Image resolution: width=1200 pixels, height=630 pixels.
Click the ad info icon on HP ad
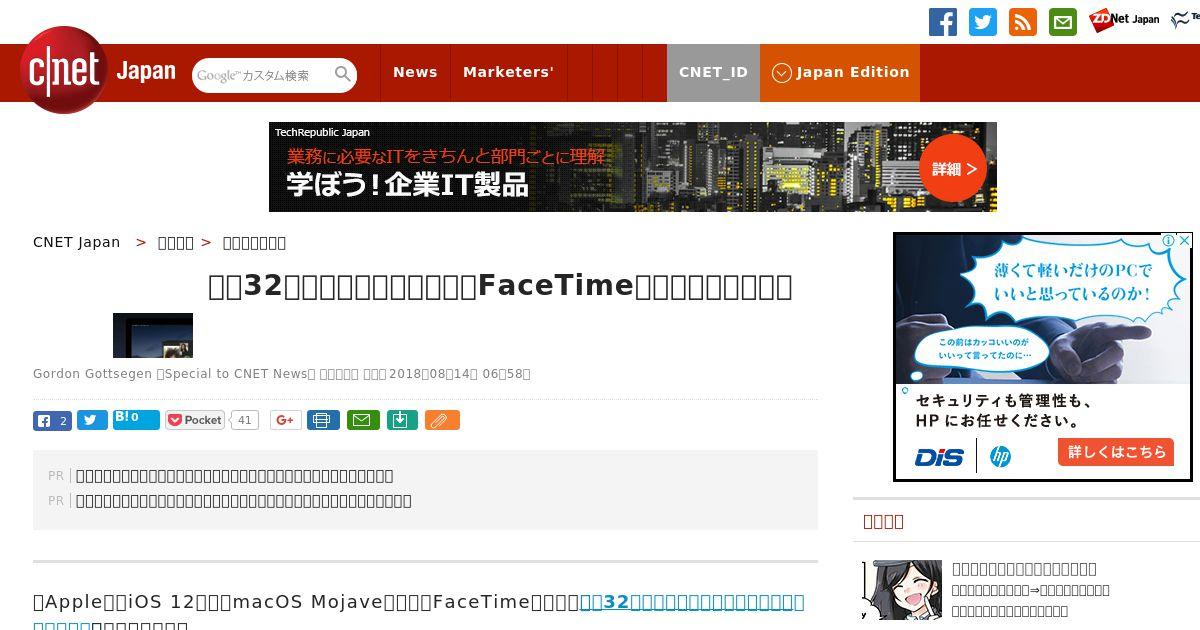pos(1168,241)
